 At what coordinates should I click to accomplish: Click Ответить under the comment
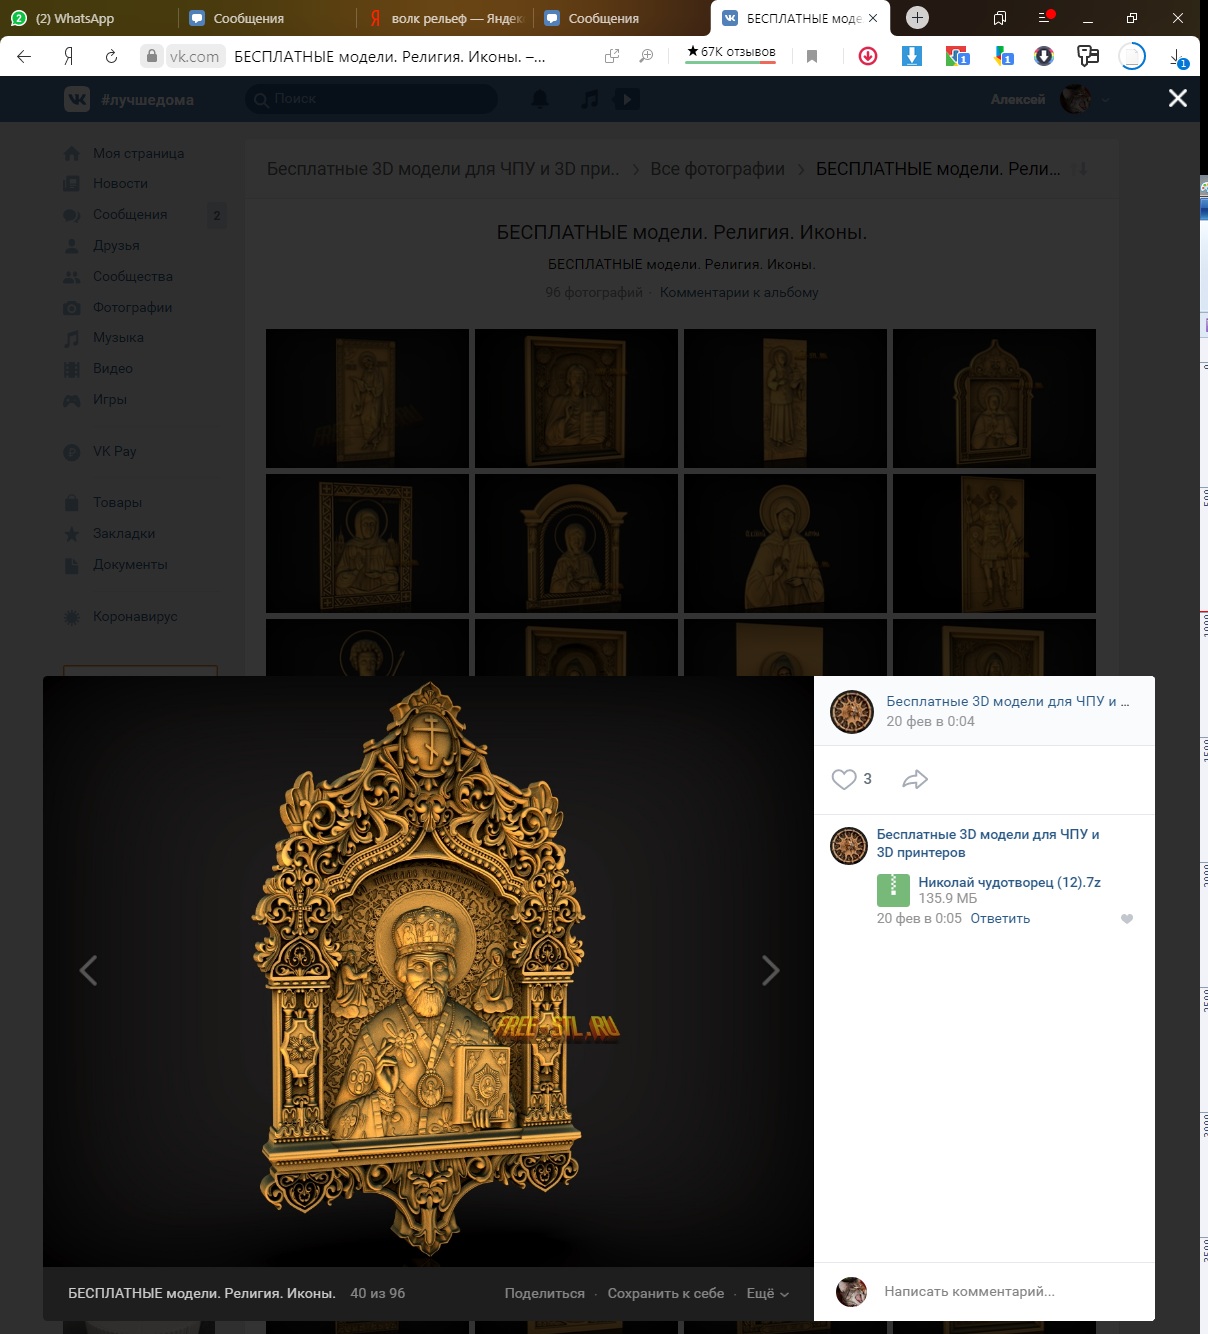(x=1000, y=918)
